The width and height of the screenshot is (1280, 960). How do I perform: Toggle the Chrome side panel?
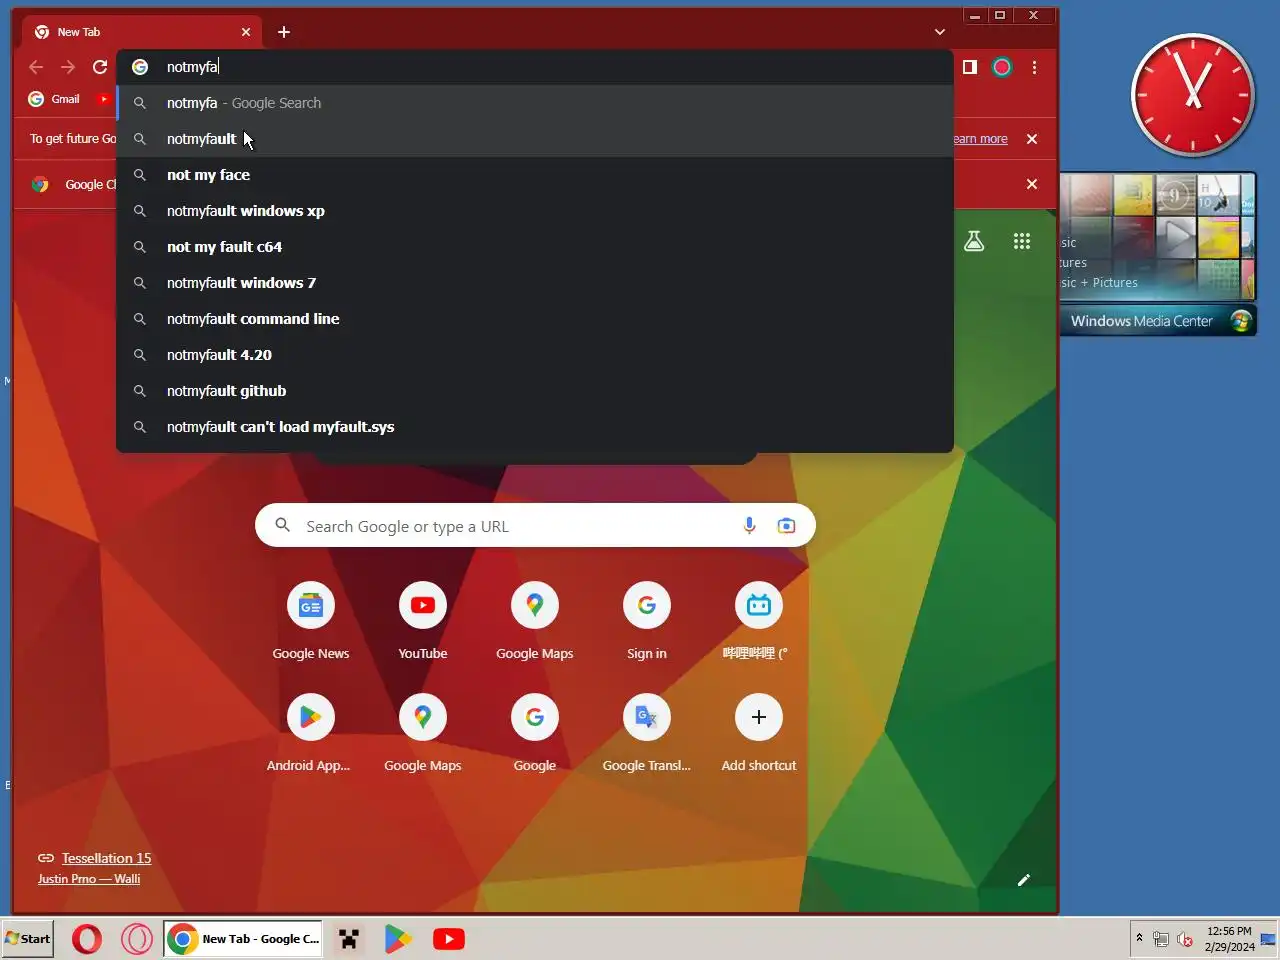970,67
